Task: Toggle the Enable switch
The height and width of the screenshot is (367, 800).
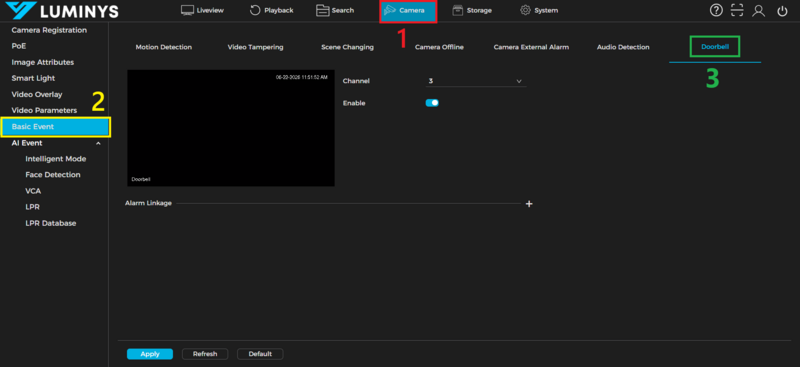Action: coord(432,103)
